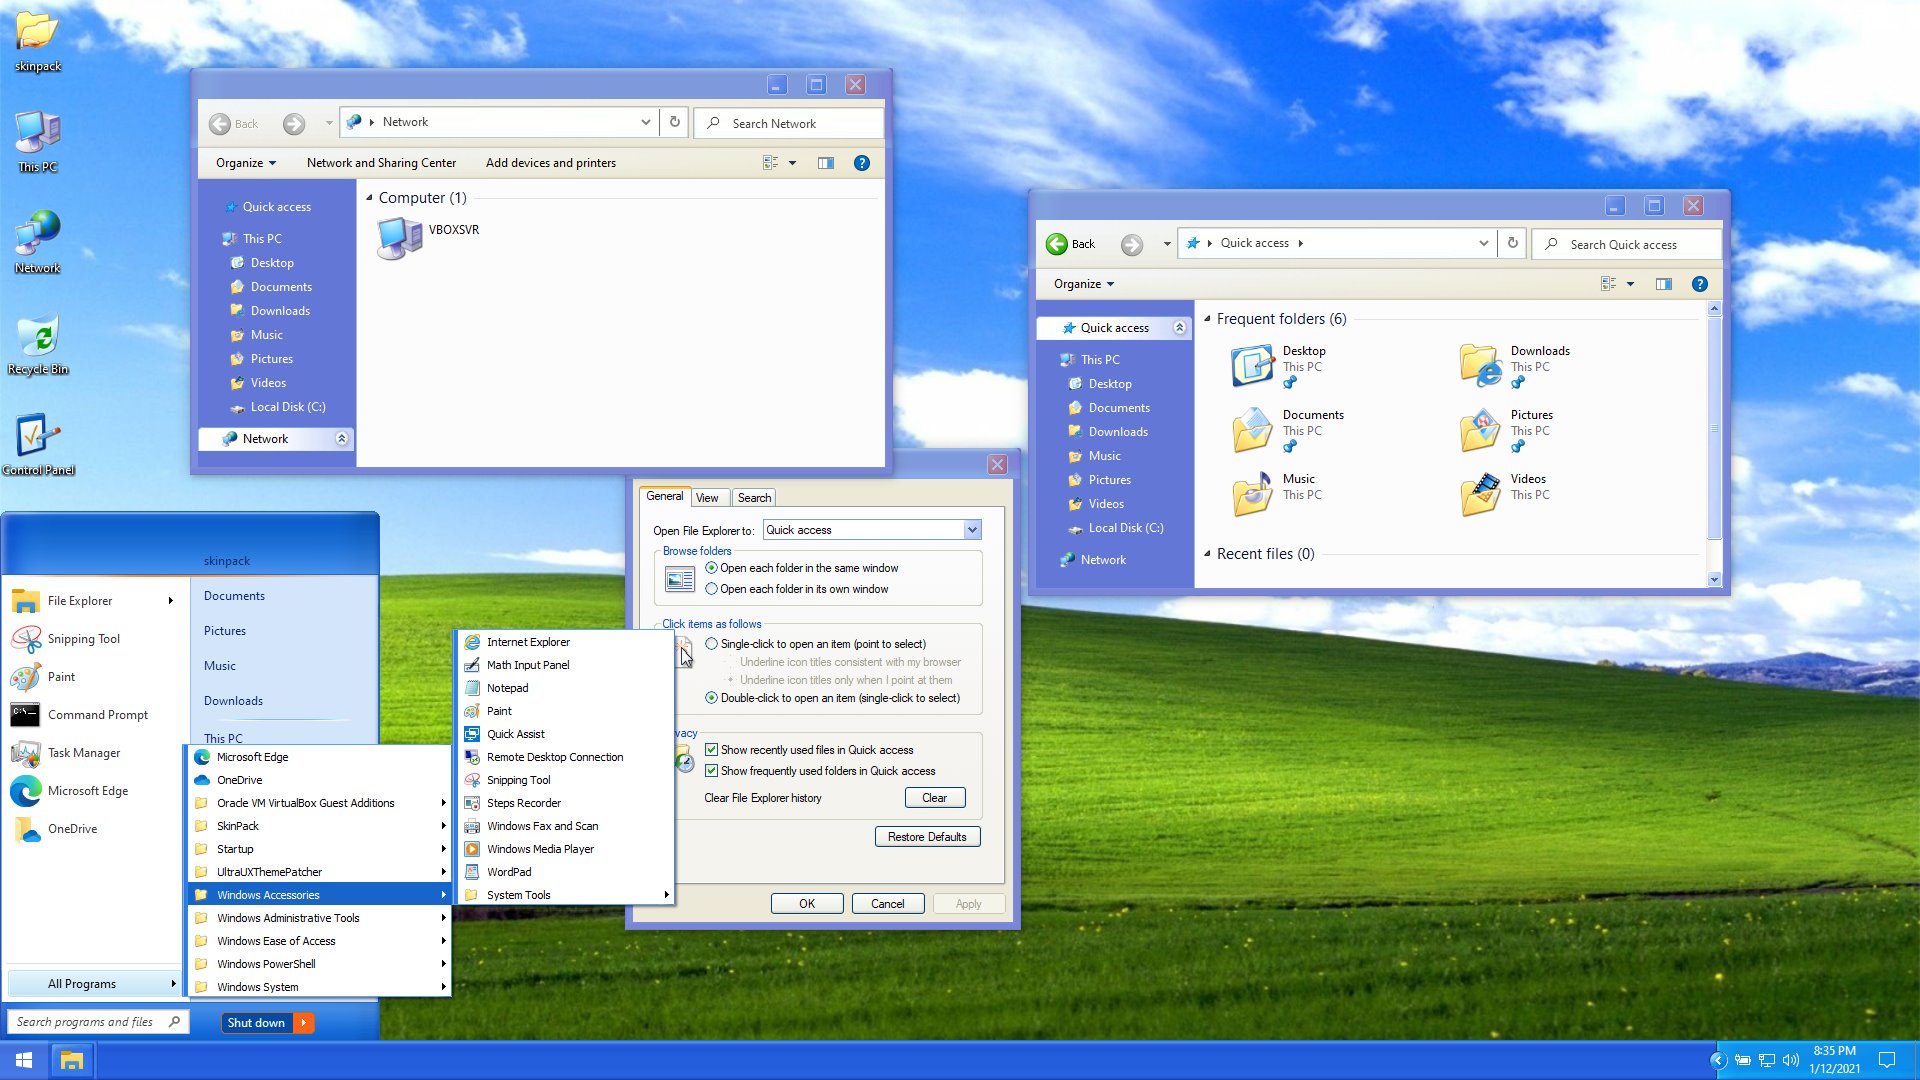1920x1080 pixels.
Task: Select Single-click to open an item option
Action: [x=712, y=644]
